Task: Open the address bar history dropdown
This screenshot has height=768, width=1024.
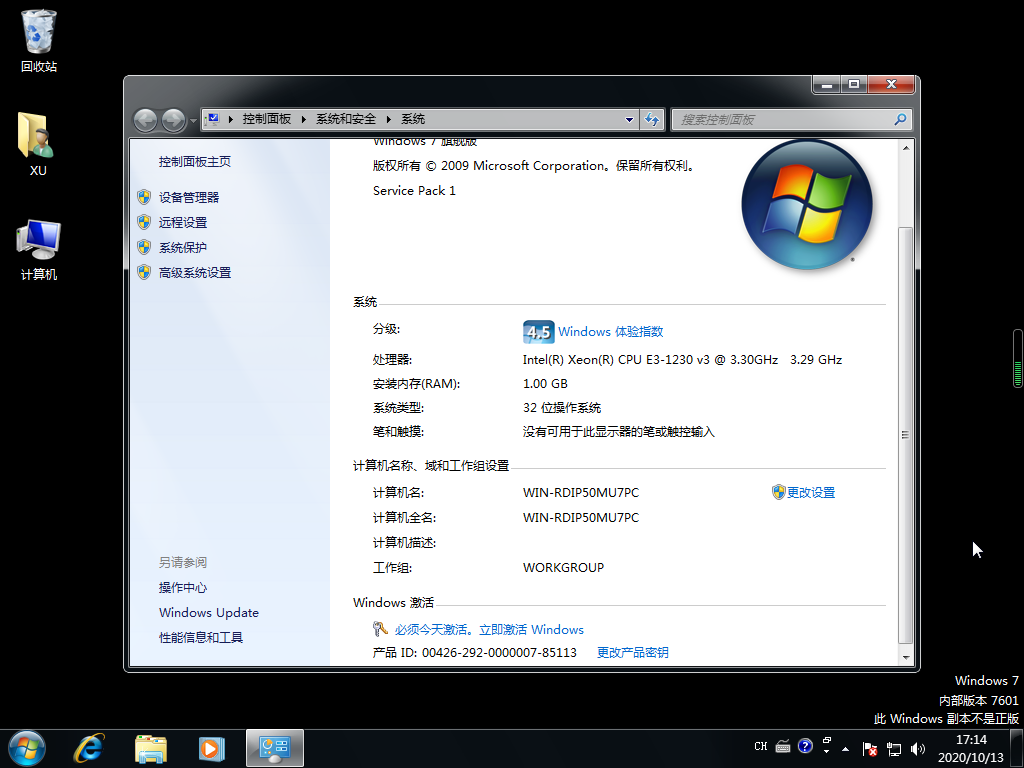Action: point(629,119)
